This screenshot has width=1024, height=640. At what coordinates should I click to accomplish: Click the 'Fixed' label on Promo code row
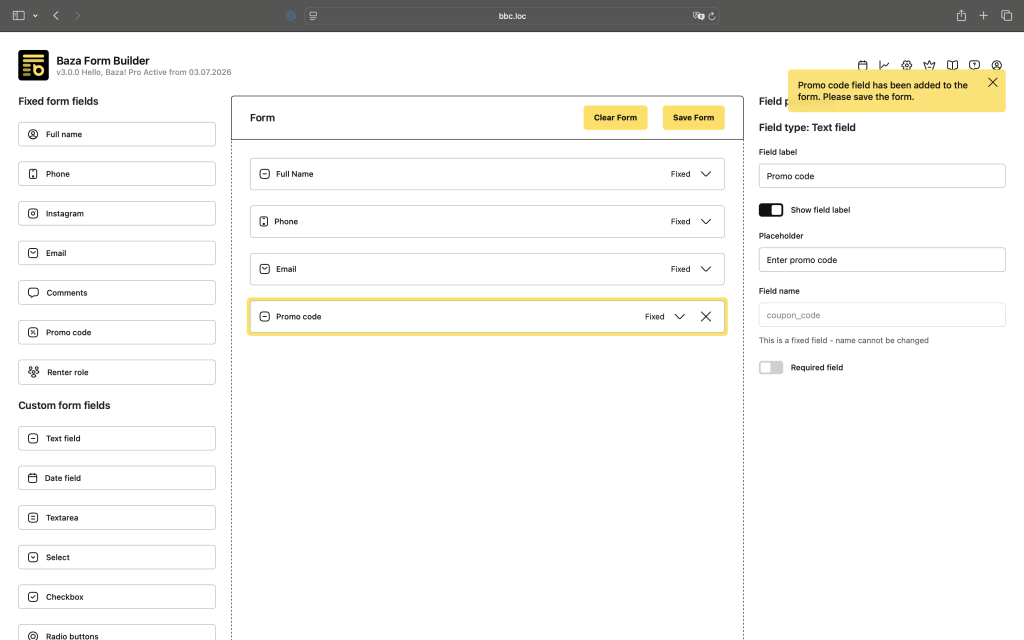pyautogui.click(x=654, y=317)
